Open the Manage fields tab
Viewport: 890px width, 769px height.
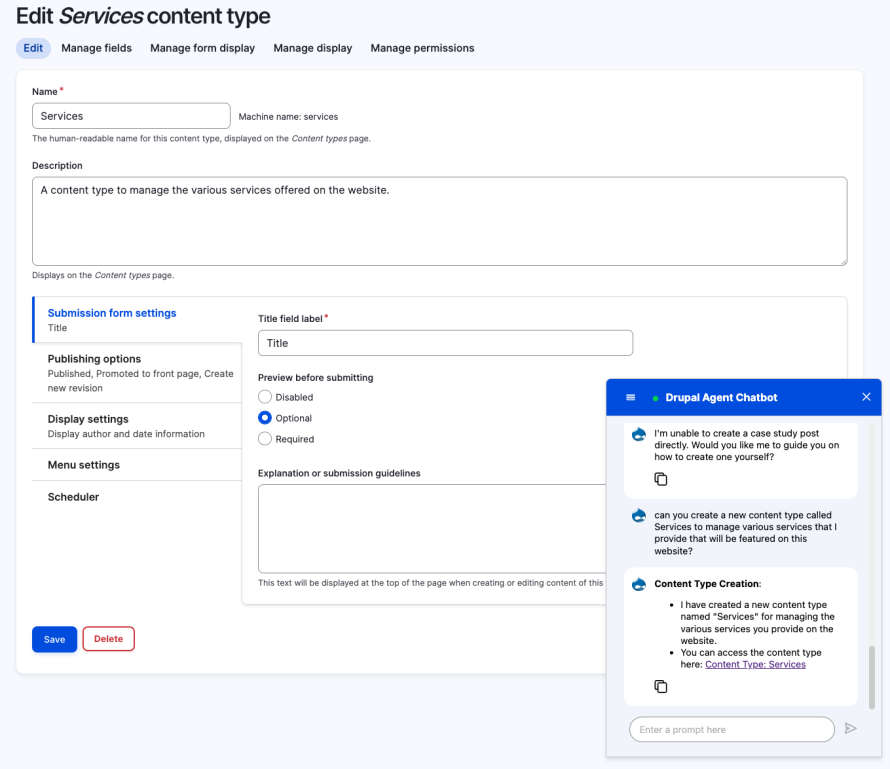(96, 48)
